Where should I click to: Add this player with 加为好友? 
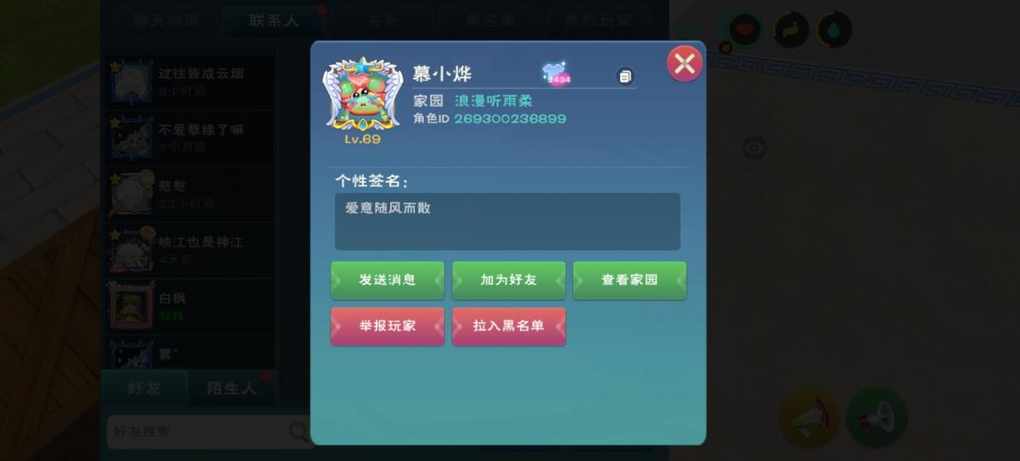coord(509,280)
